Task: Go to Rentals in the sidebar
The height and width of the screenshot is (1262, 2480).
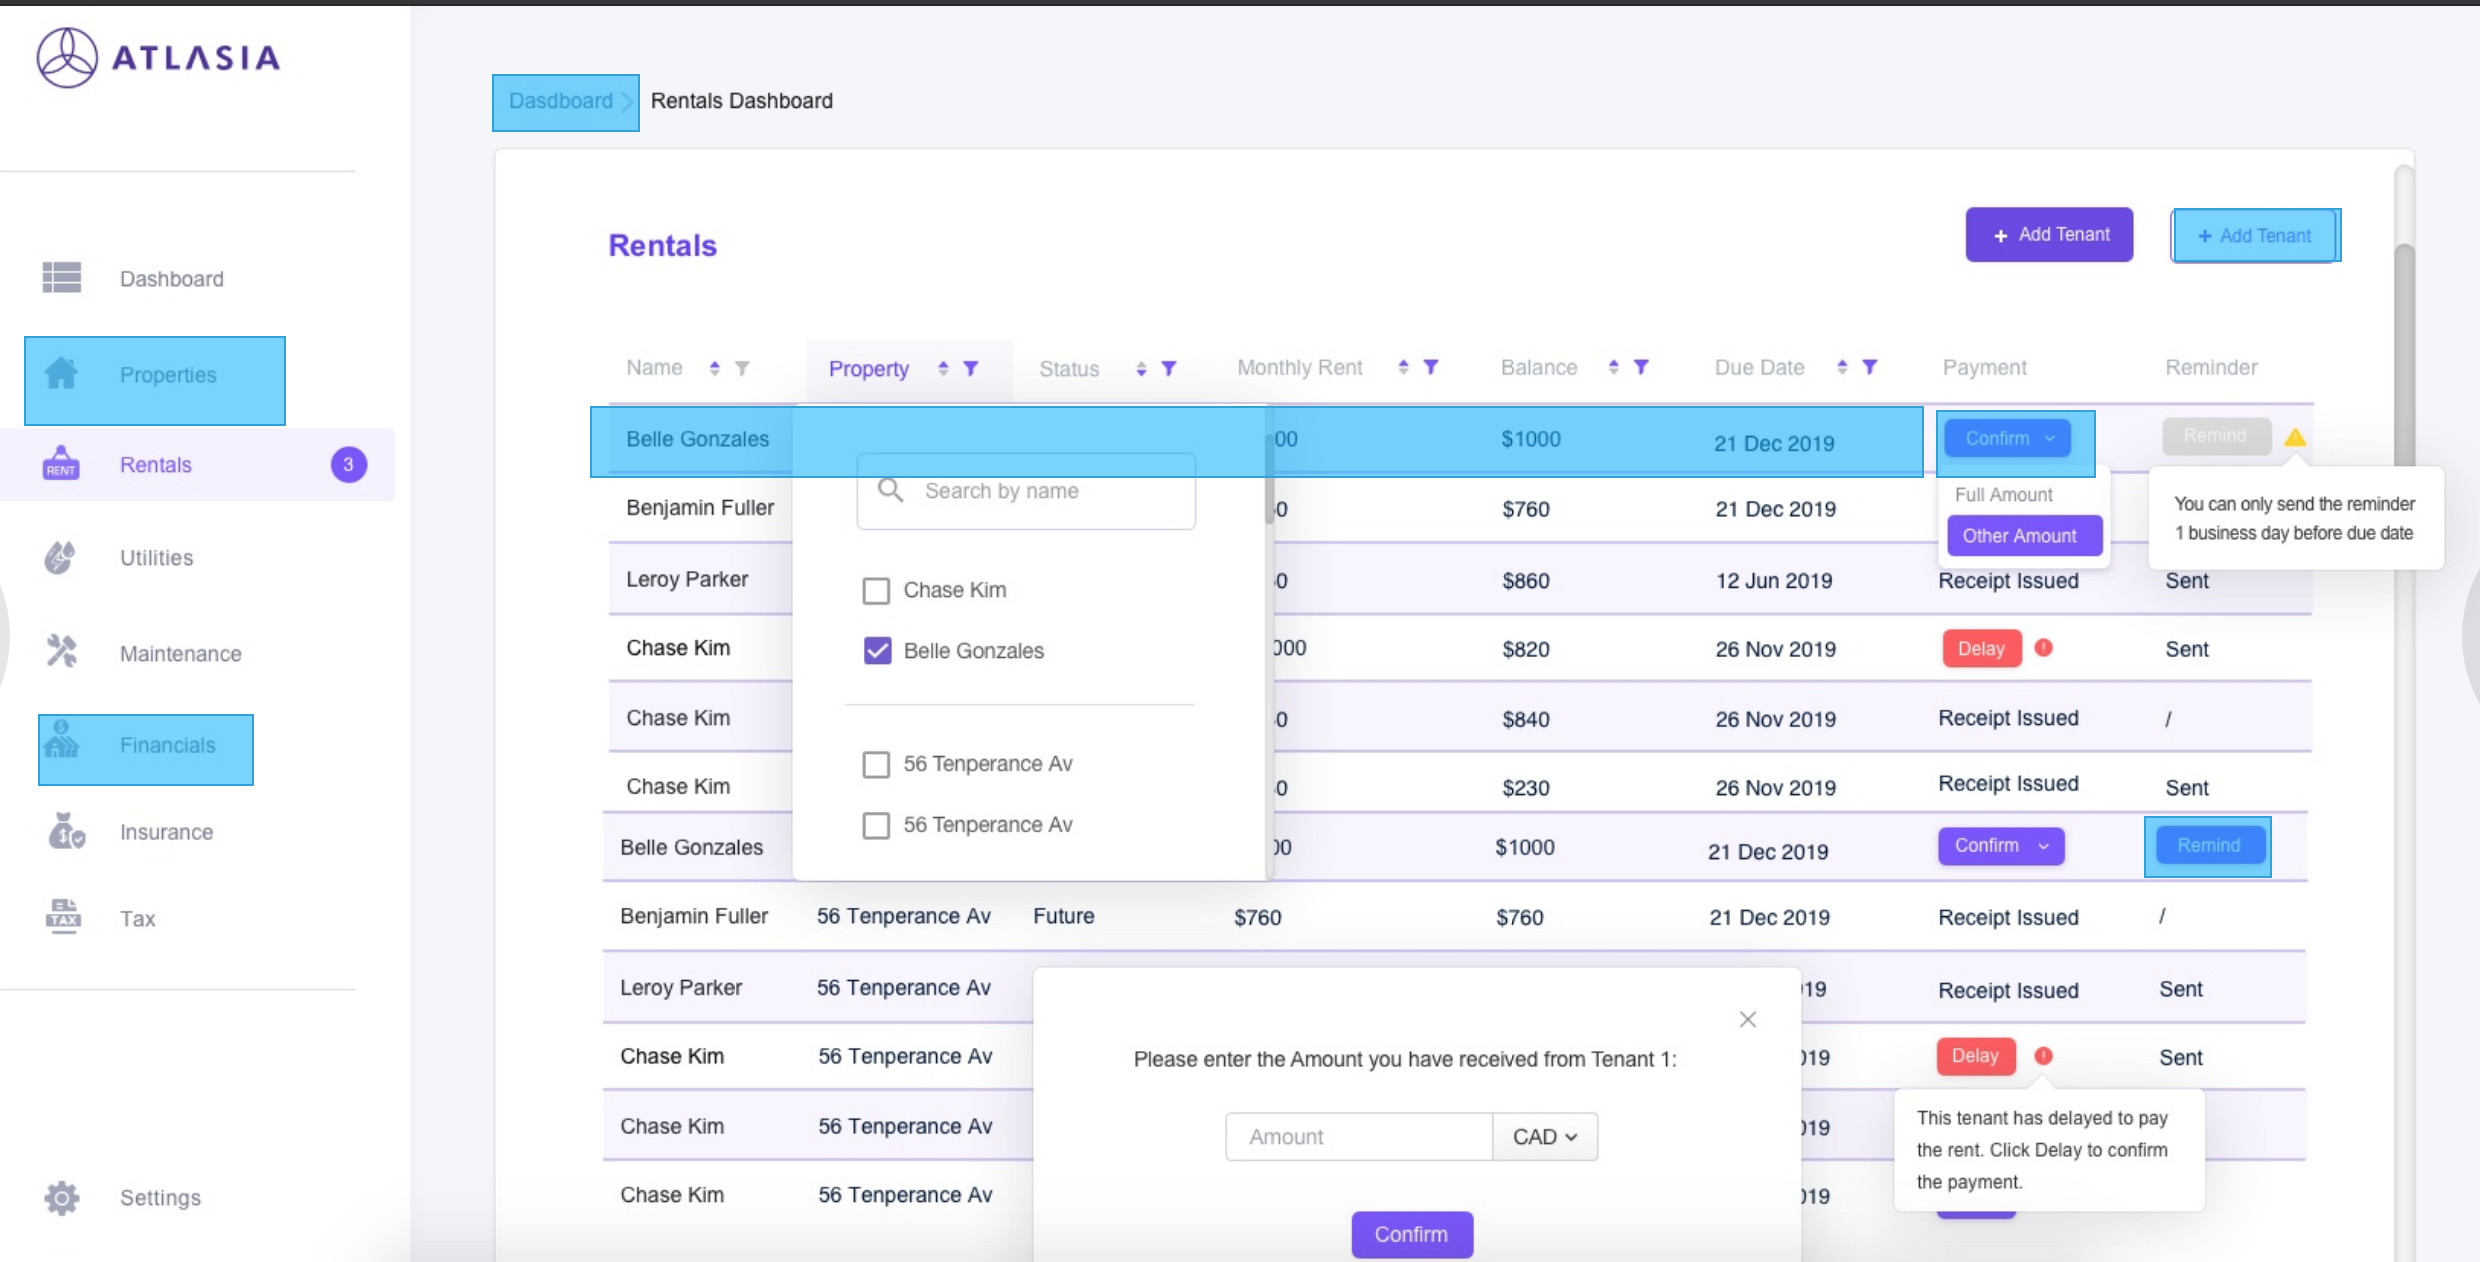Action: pos(155,465)
